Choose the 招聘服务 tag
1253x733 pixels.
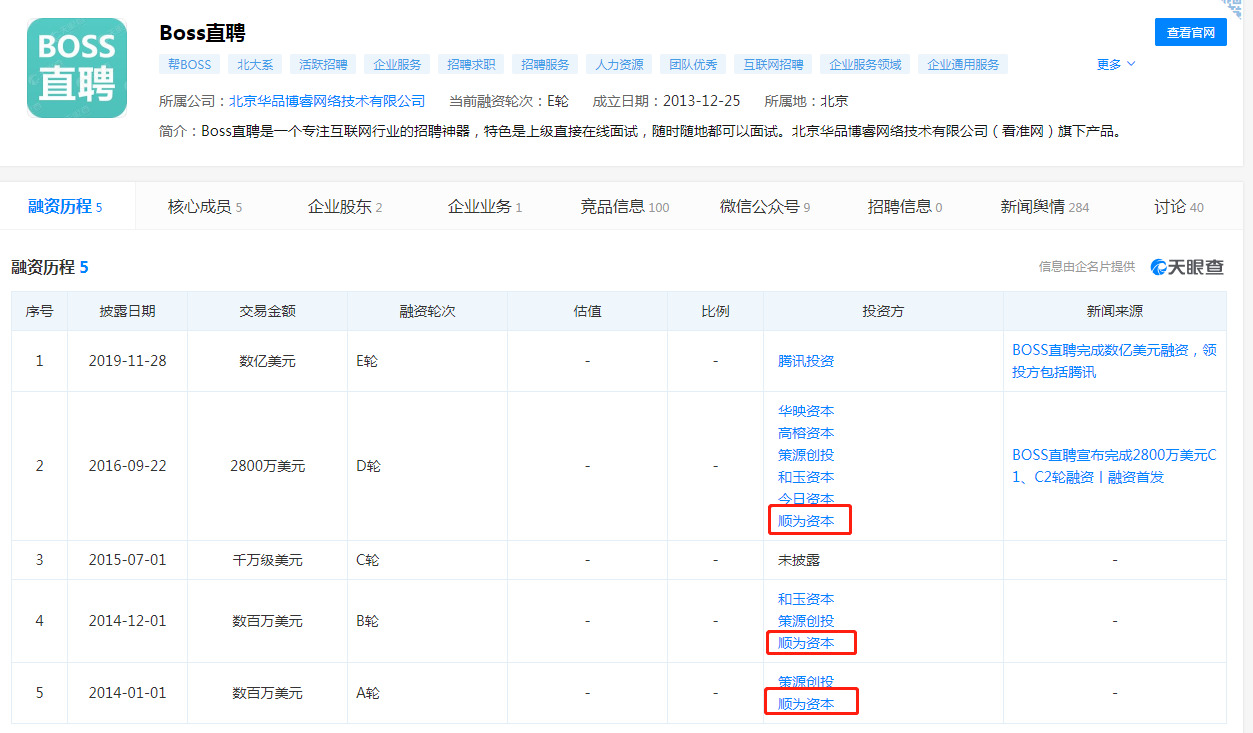pyautogui.click(x=545, y=64)
